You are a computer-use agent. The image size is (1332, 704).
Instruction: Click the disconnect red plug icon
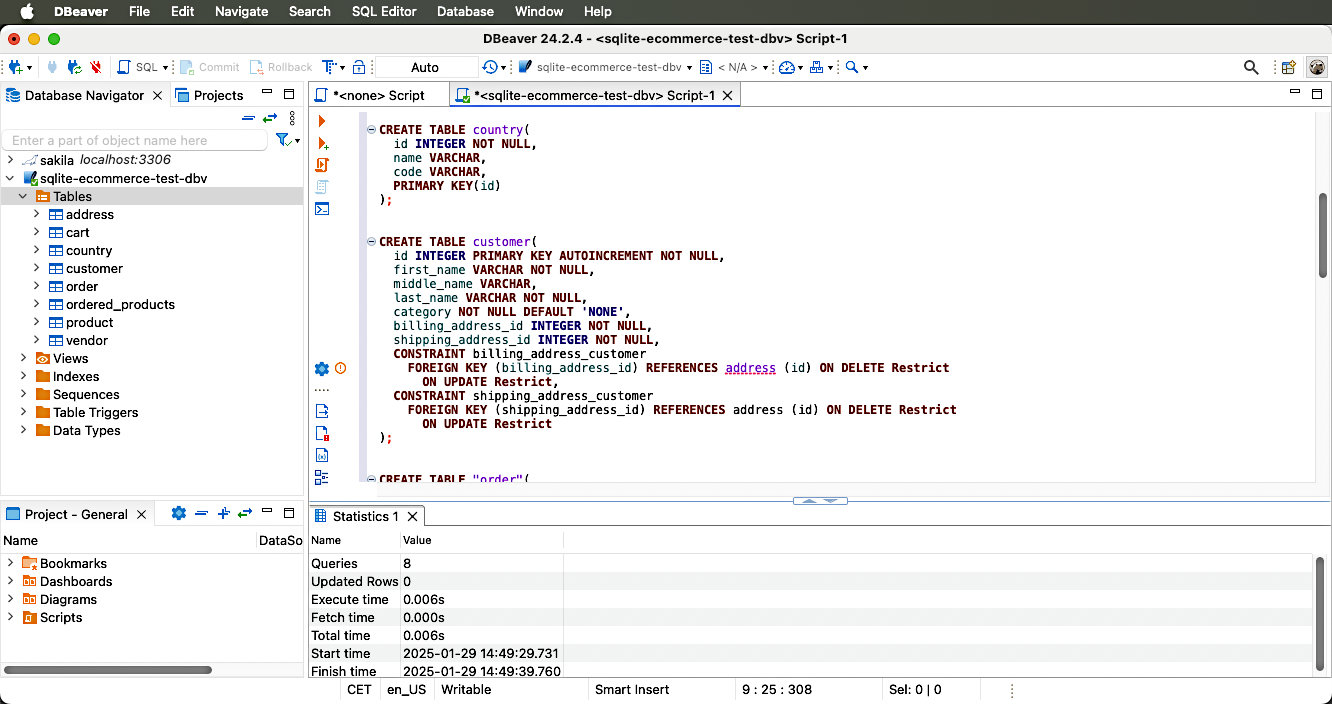[95, 67]
